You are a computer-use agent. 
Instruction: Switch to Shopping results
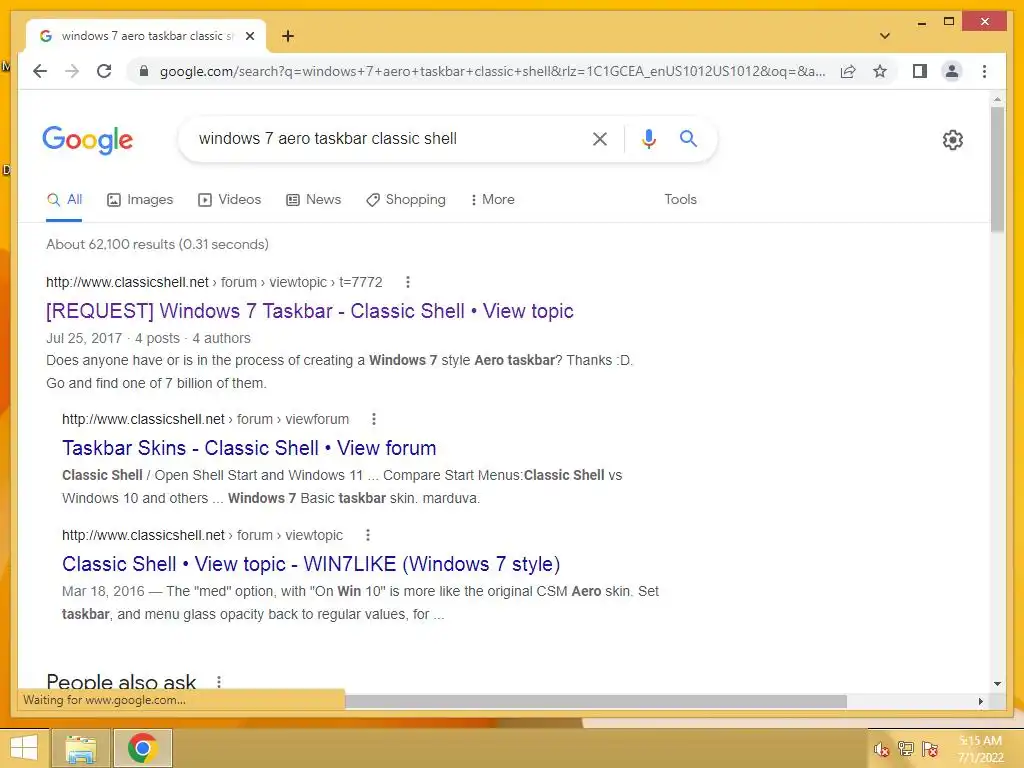(x=406, y=200)
